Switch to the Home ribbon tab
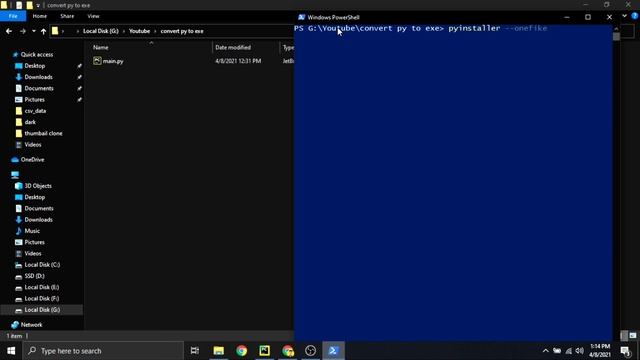 40,16
